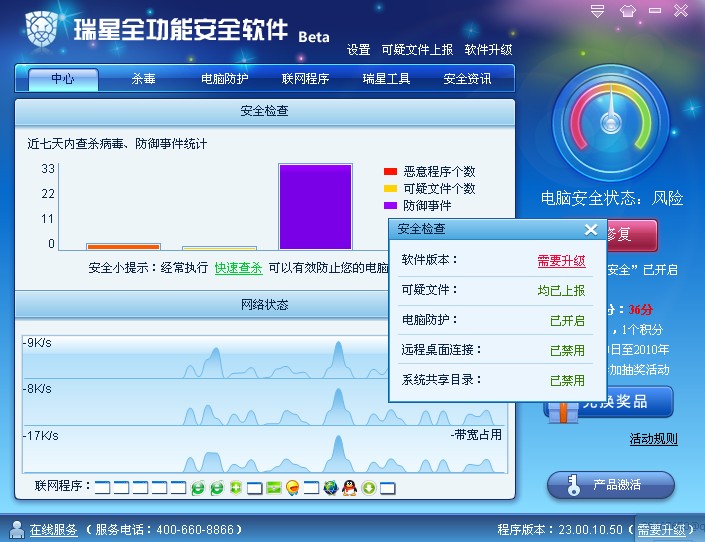
Task: Open the 联网程序 tab
Action: pos(305,79)
